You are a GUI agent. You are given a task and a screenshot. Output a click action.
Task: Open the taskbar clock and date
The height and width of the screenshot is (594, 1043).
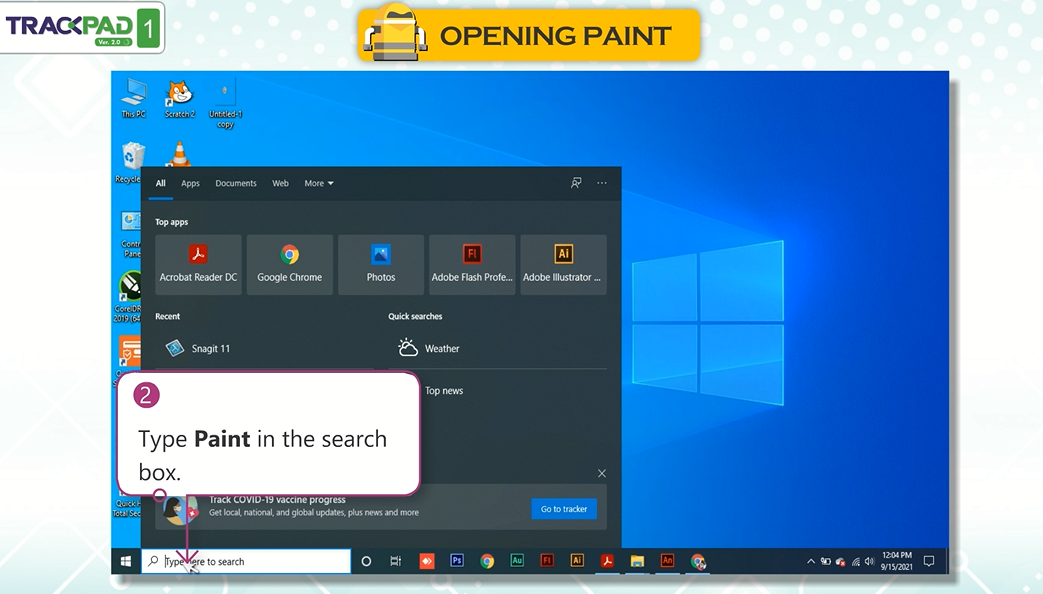pos(897,561)
